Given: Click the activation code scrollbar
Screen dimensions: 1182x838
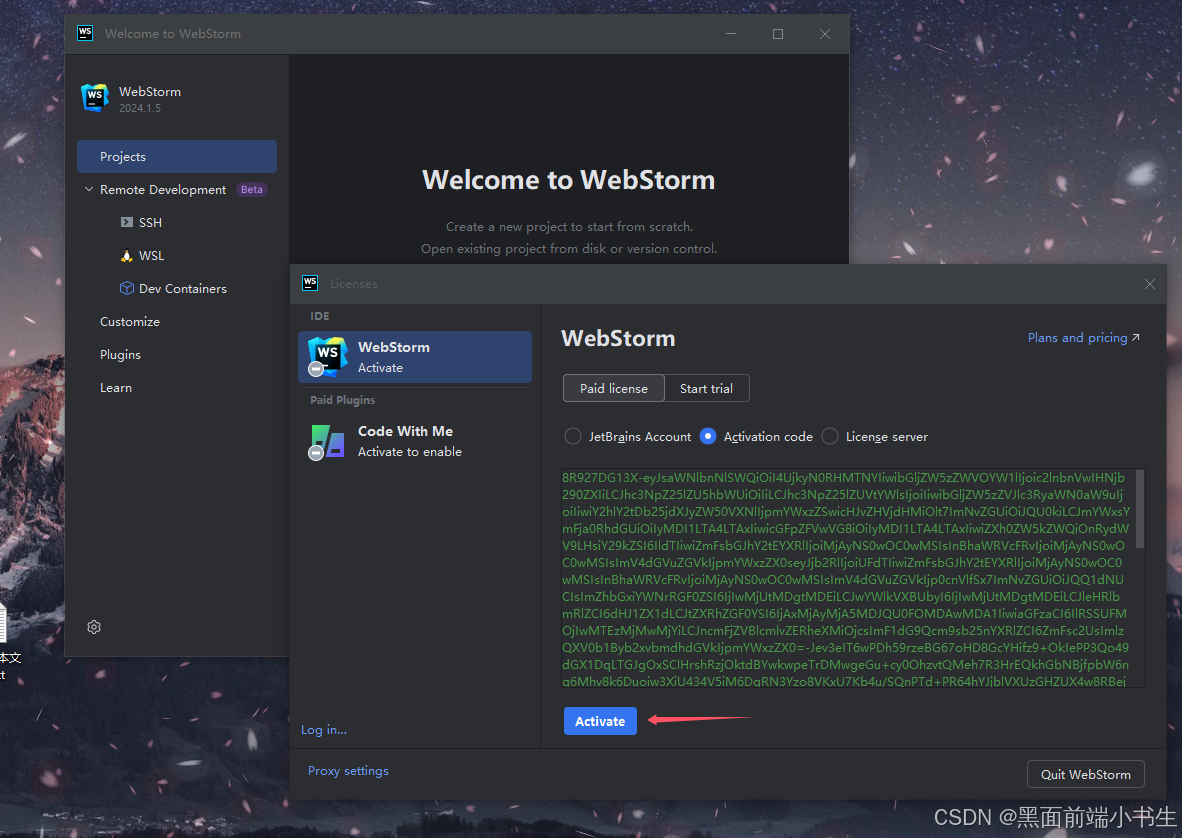Looking at the screenshot, I should pyautogui.click(x=1140, y=509).
